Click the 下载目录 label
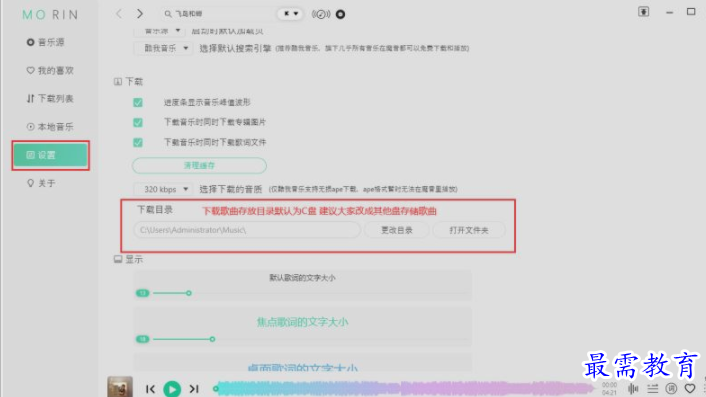The image size is (706, 397). pyautogui.click(x=155, y=210)
